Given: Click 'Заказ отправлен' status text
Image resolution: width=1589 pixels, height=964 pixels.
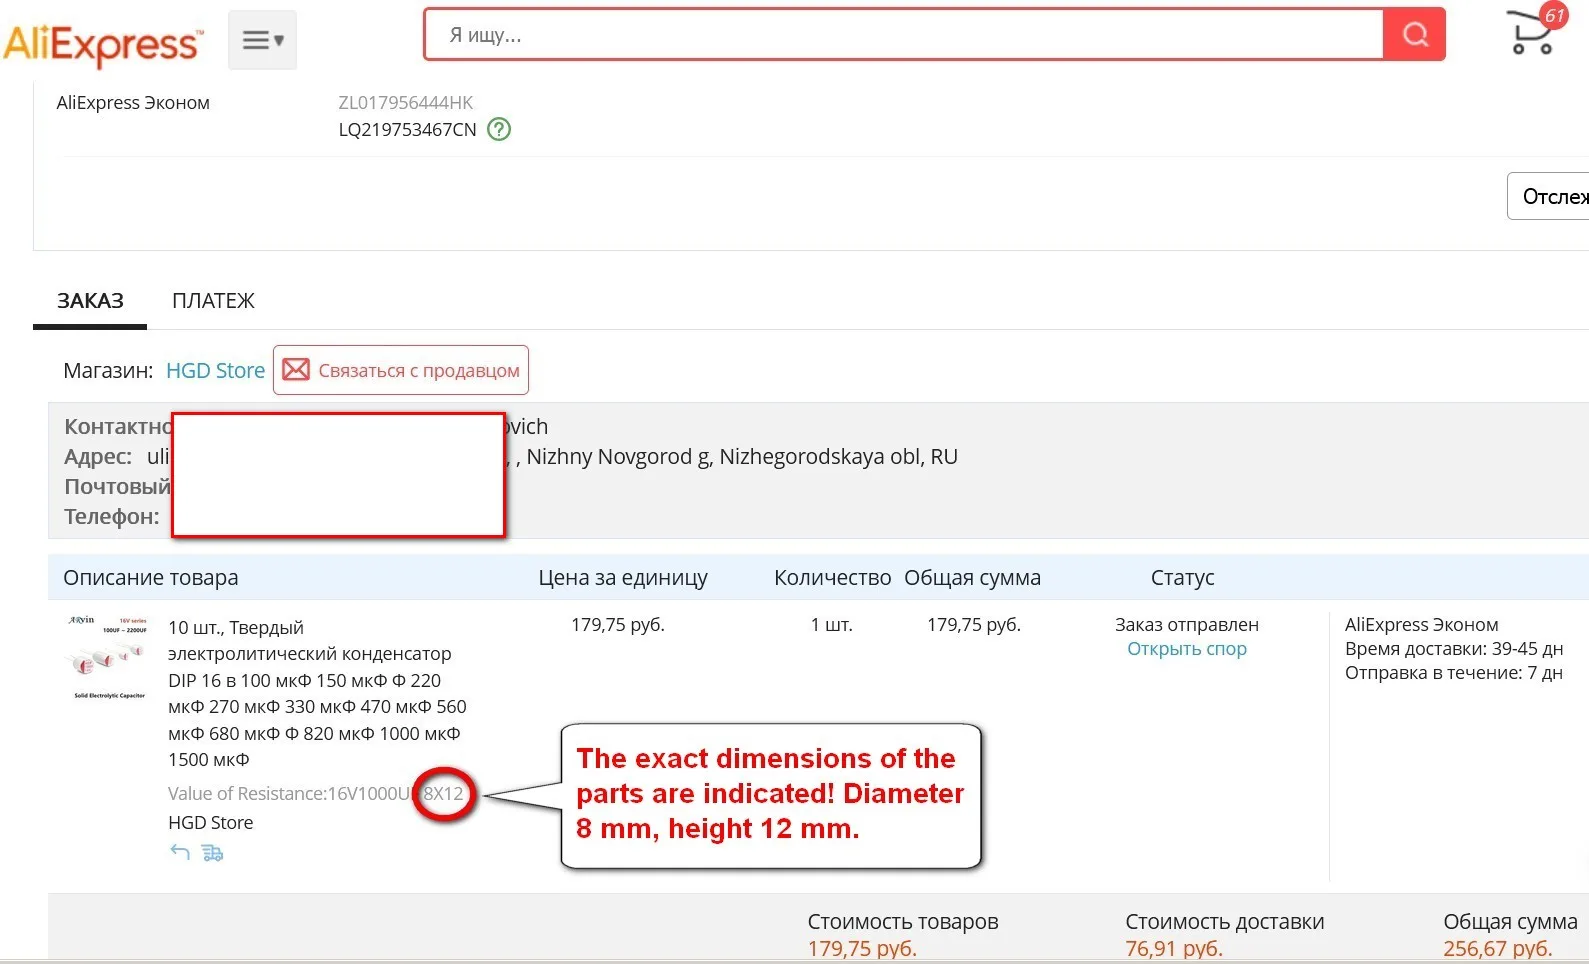Looking at the screenshot, I should click(x=1187, y=625).
